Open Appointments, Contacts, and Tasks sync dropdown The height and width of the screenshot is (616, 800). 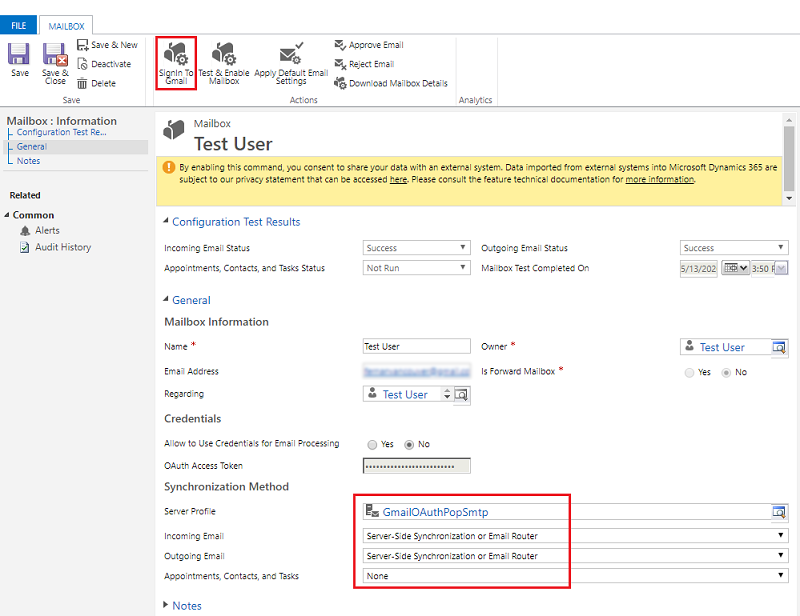click(576, 576)
